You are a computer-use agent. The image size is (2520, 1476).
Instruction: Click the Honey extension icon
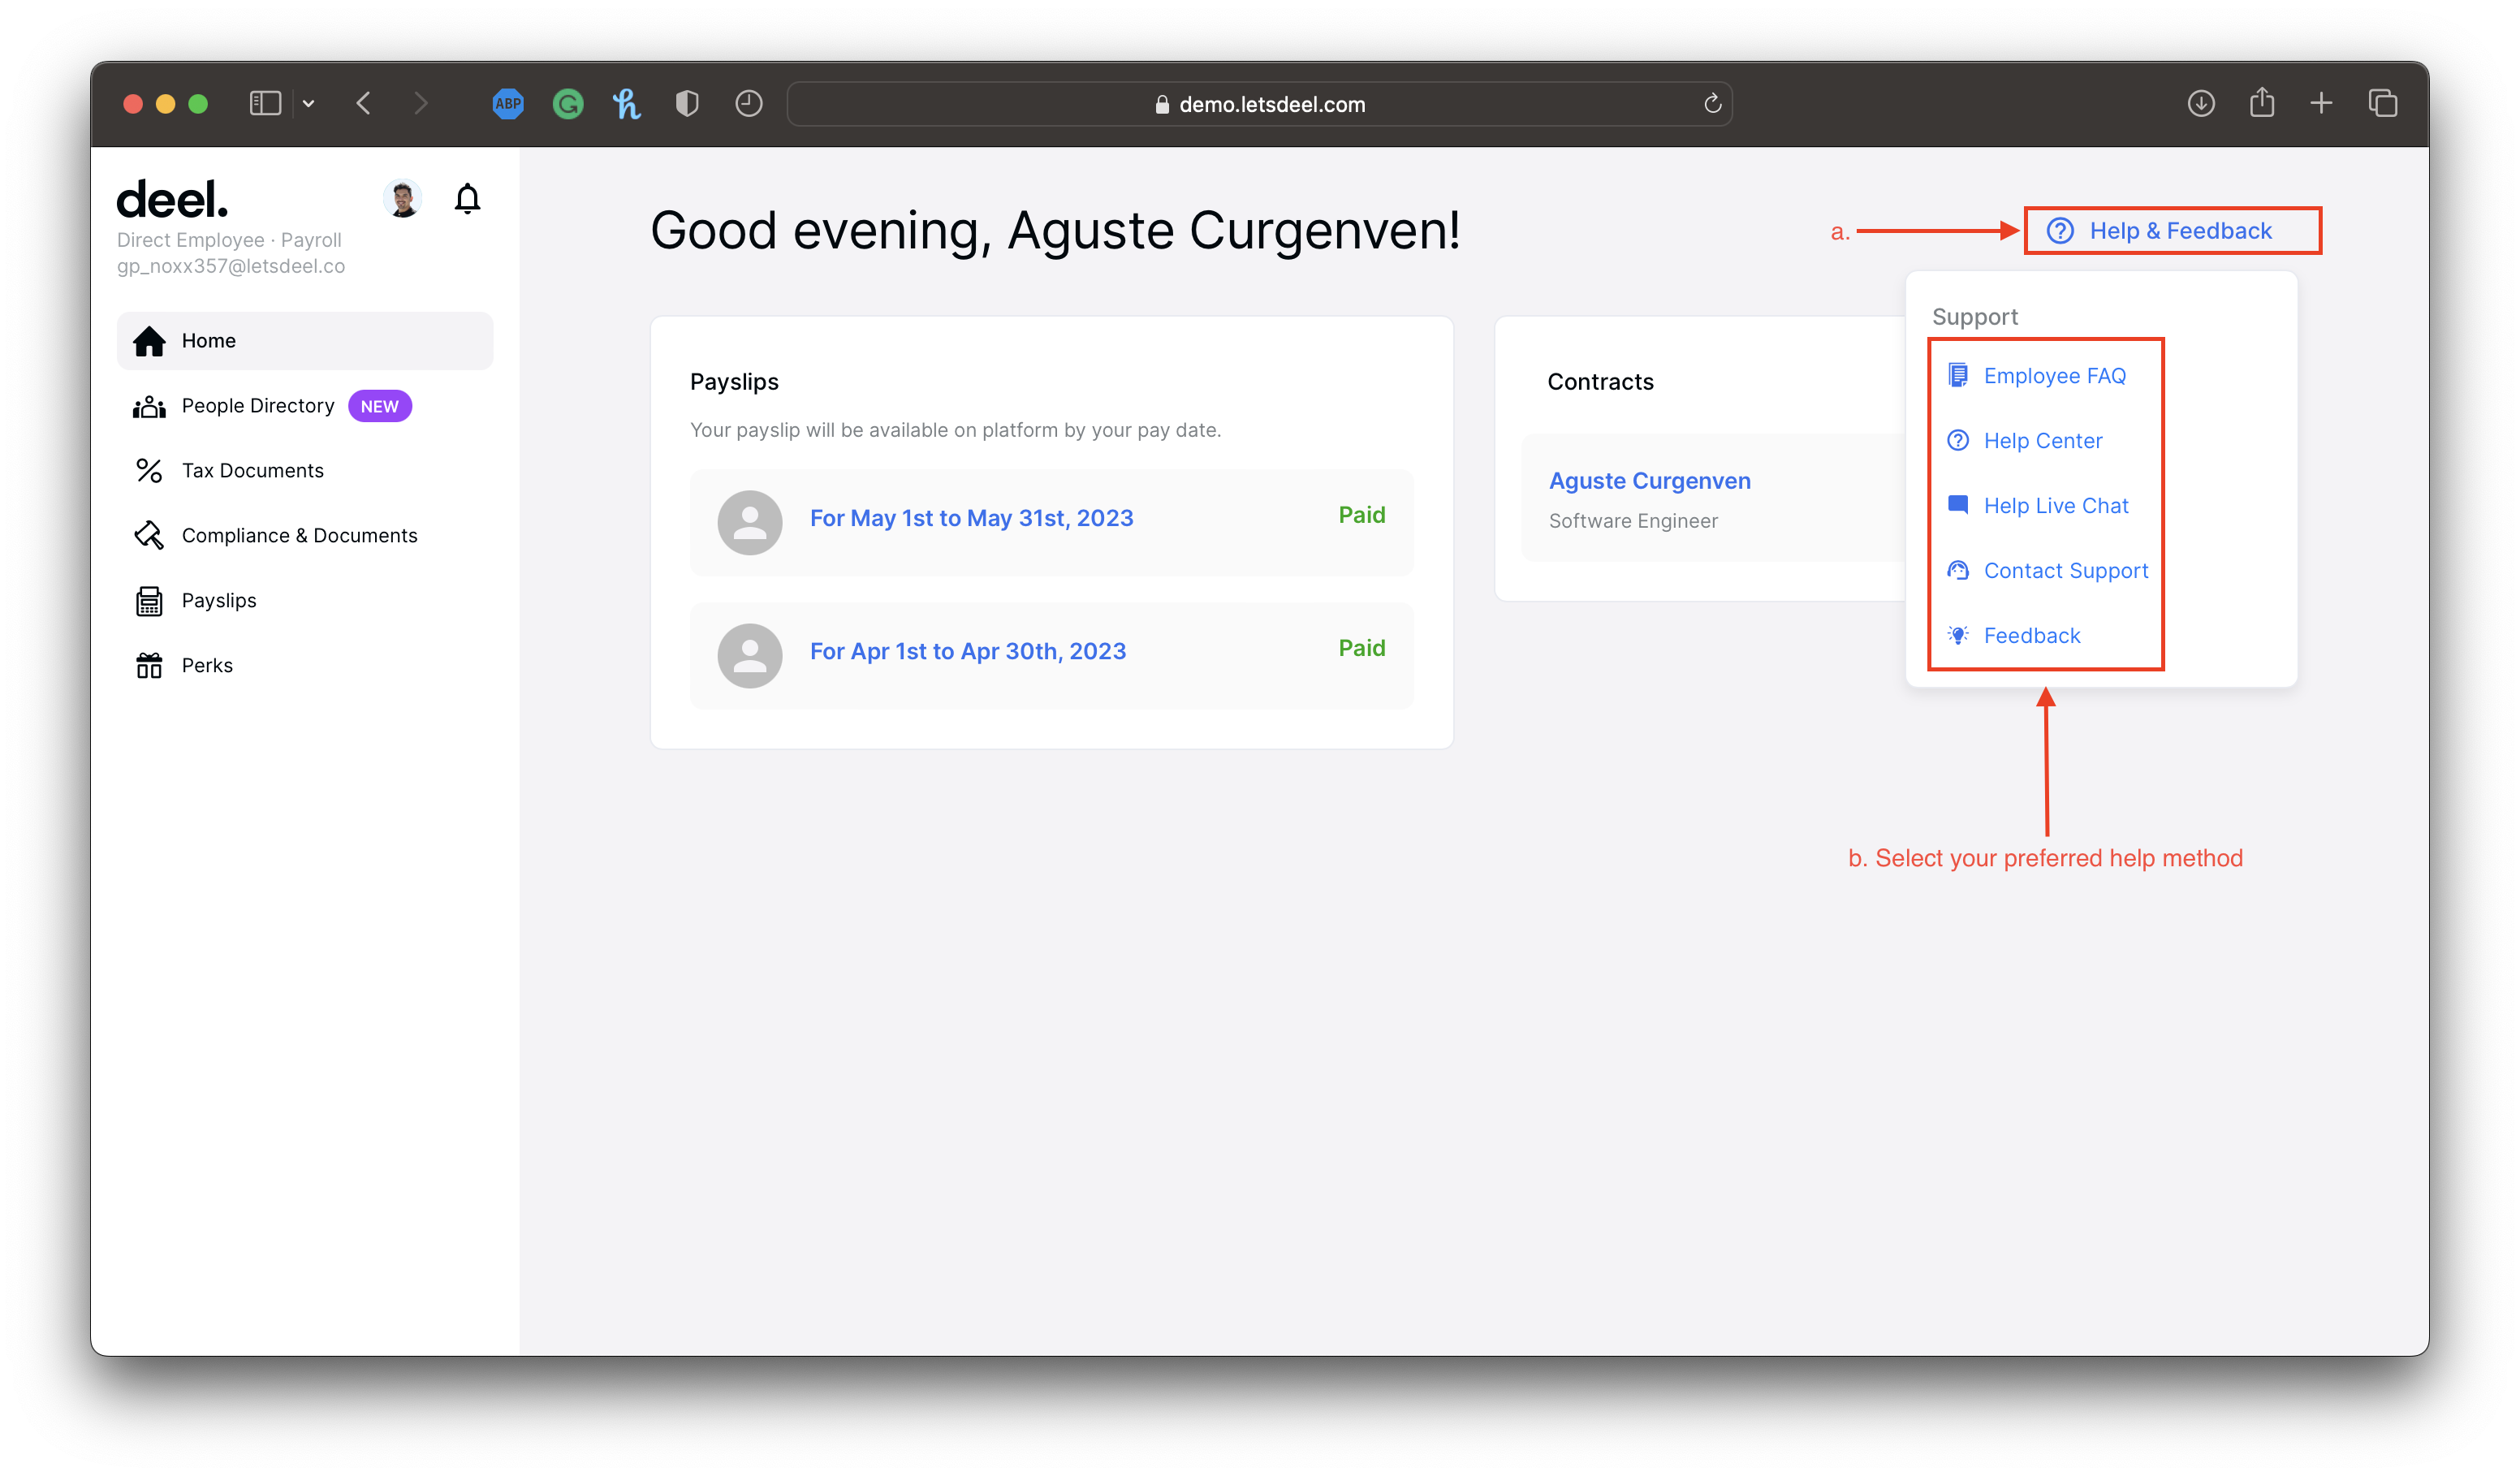627,103
